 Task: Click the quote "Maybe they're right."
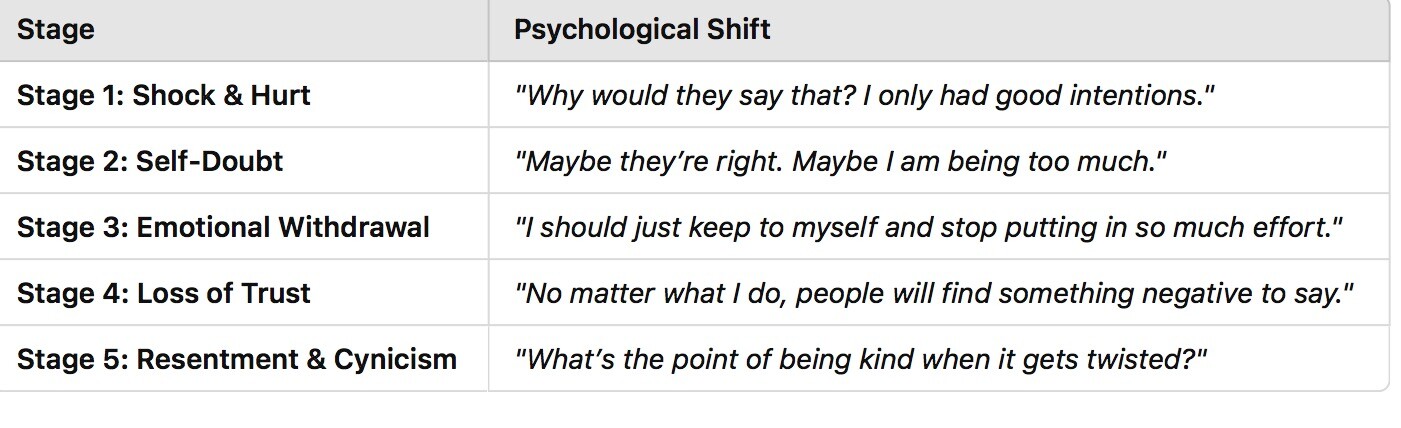point(650,161)
